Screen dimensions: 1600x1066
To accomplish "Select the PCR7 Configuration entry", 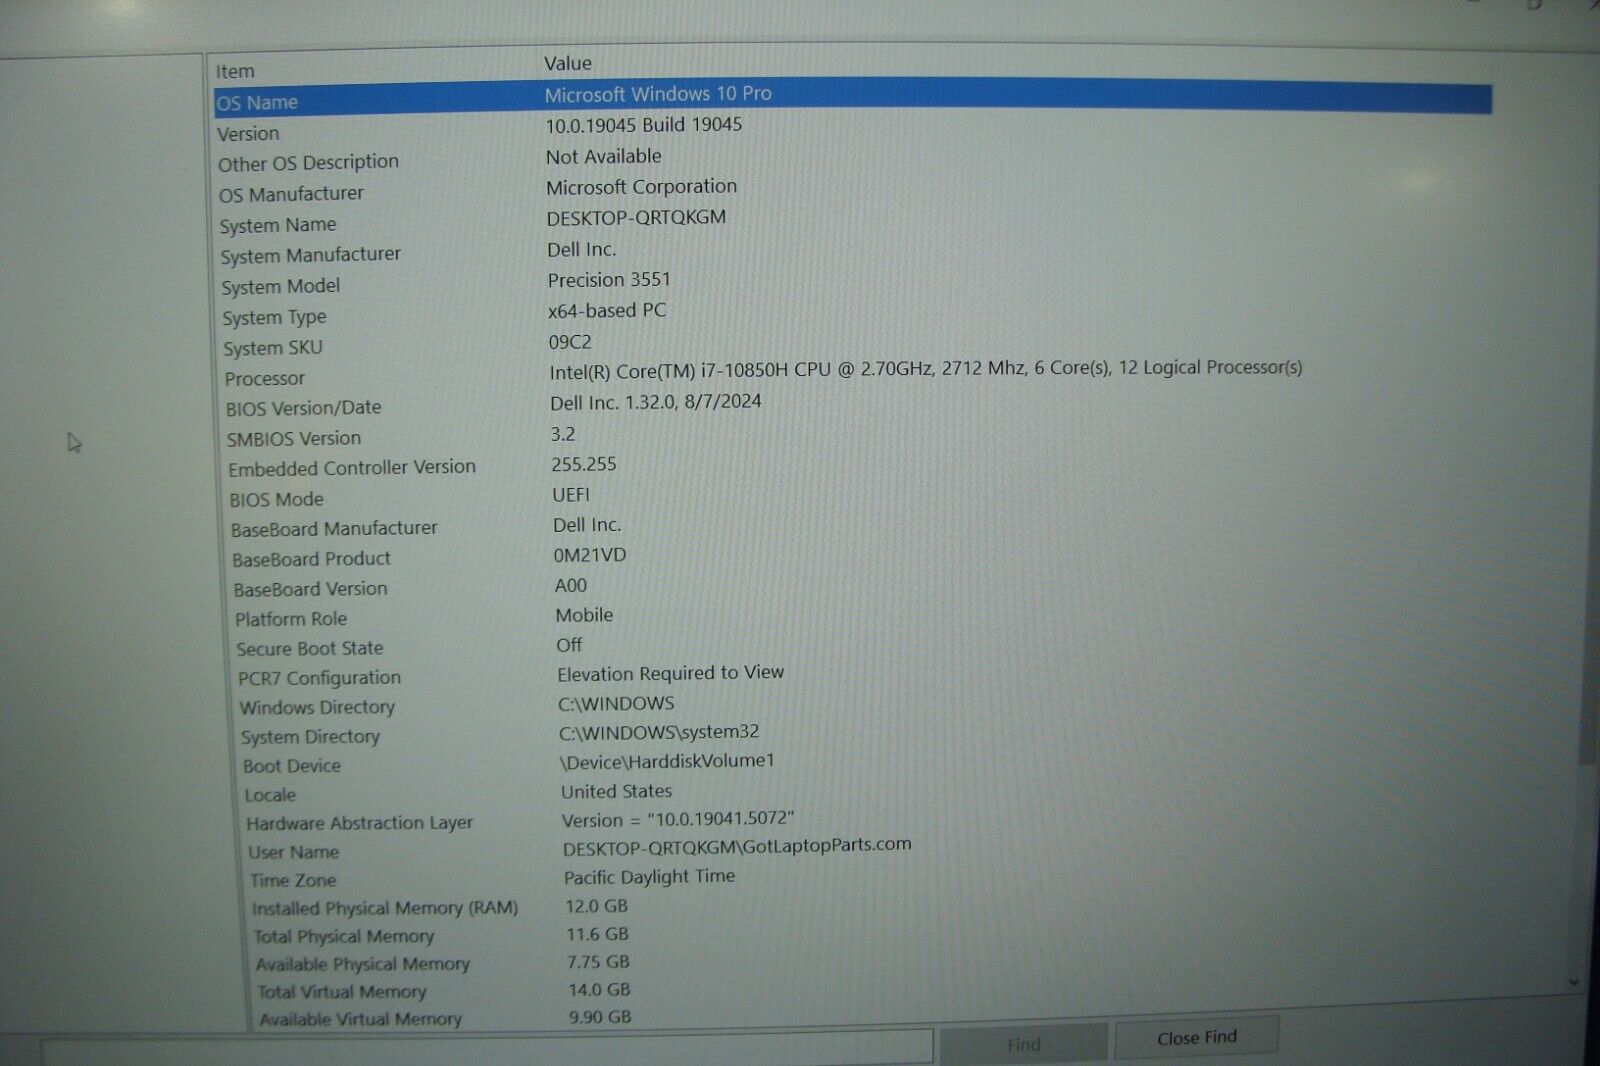I will click(x=400, y=675).
